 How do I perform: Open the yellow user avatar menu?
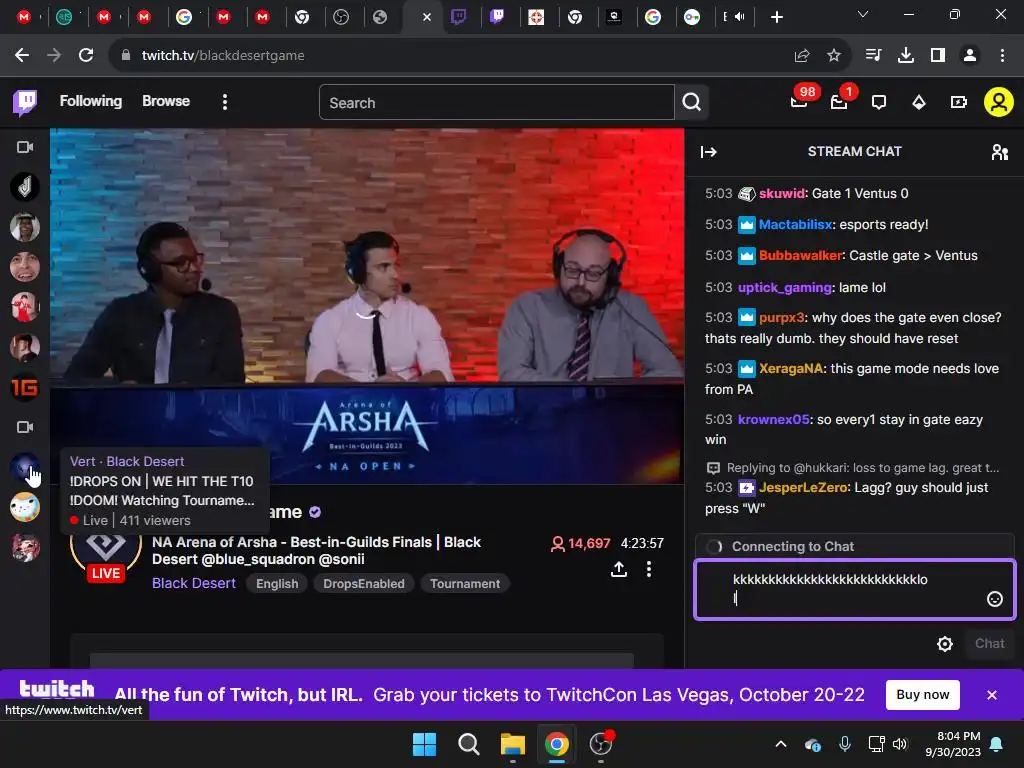point(999,103)
